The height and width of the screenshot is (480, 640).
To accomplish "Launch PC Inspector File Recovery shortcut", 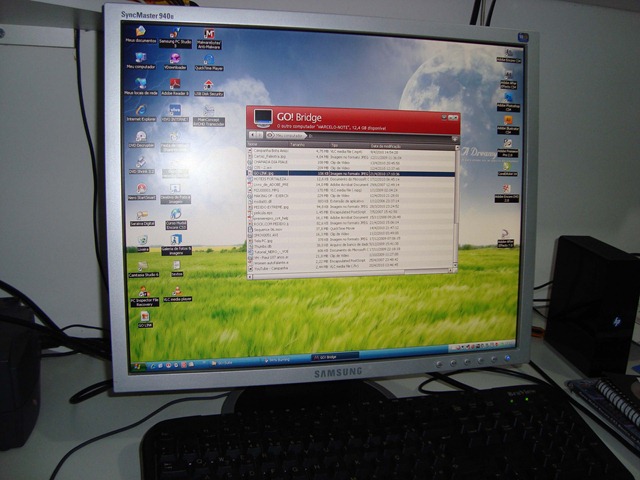I will (x=144, y=297).
